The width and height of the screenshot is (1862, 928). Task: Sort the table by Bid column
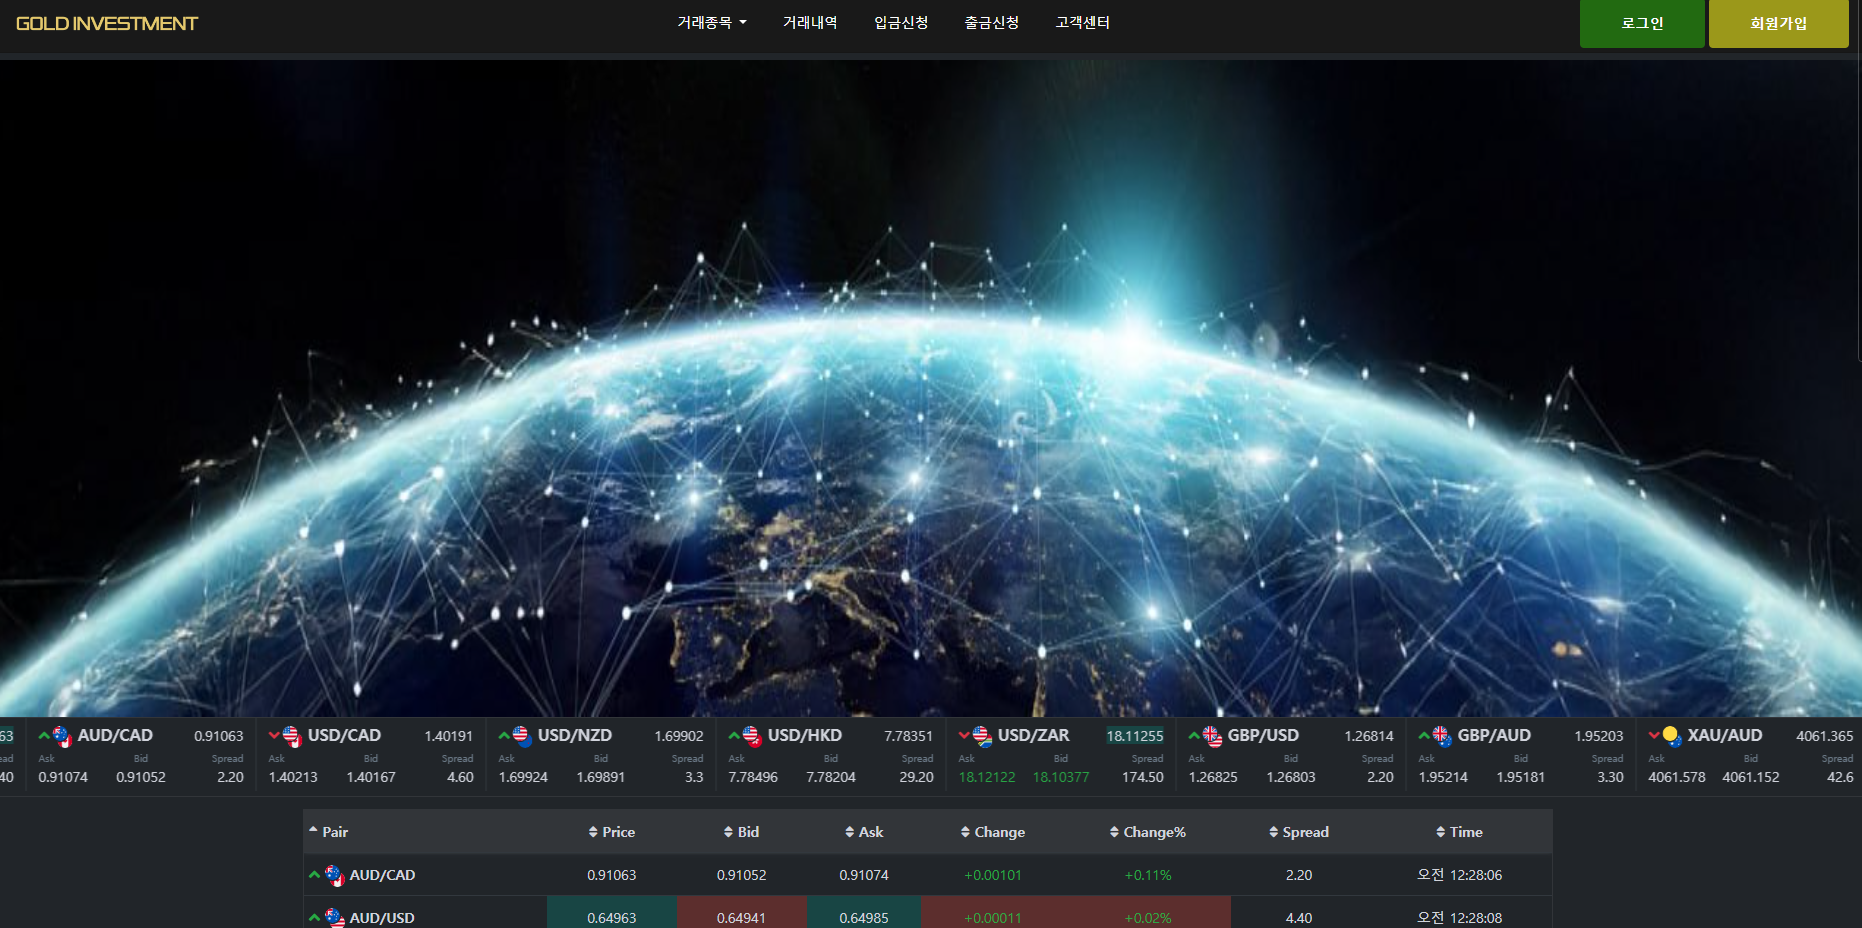[x=742, y=832]
